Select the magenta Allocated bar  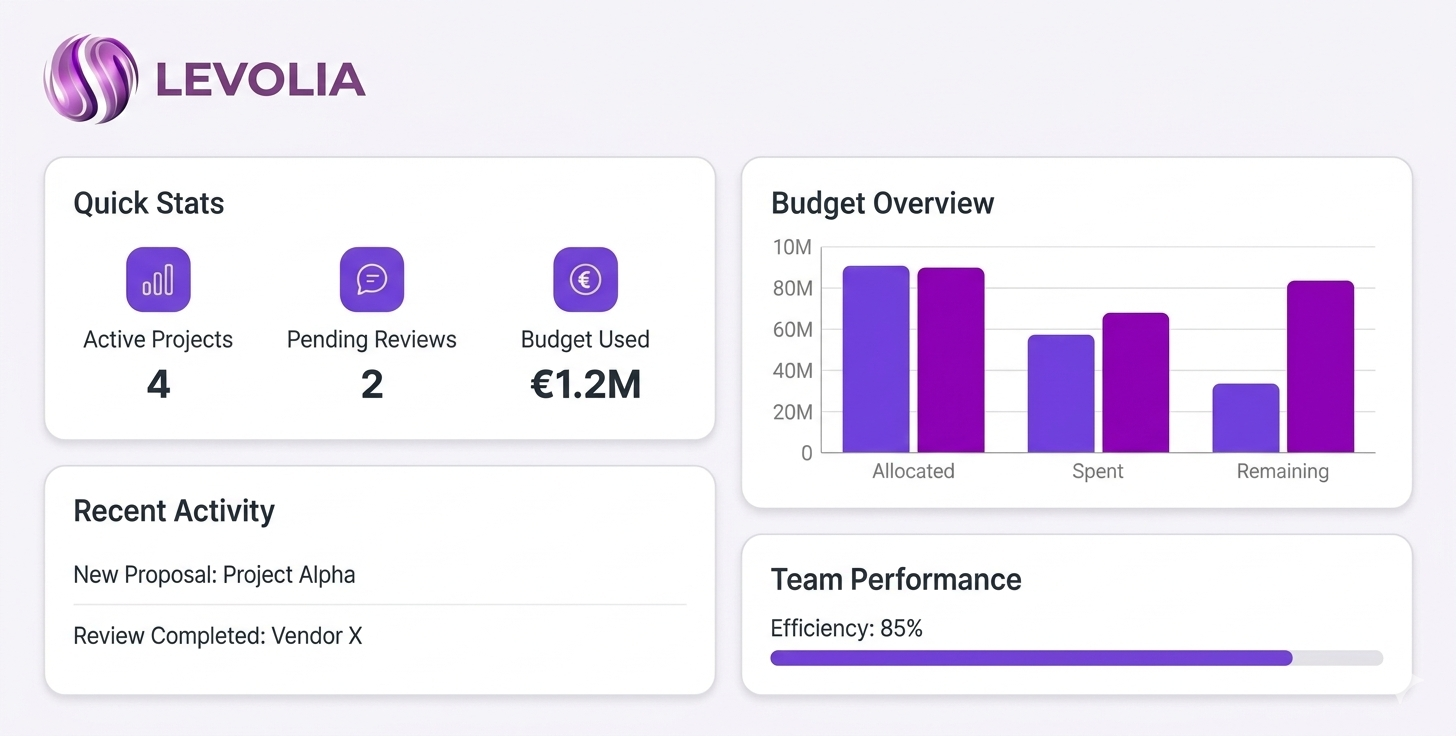(x=951, y=361)
